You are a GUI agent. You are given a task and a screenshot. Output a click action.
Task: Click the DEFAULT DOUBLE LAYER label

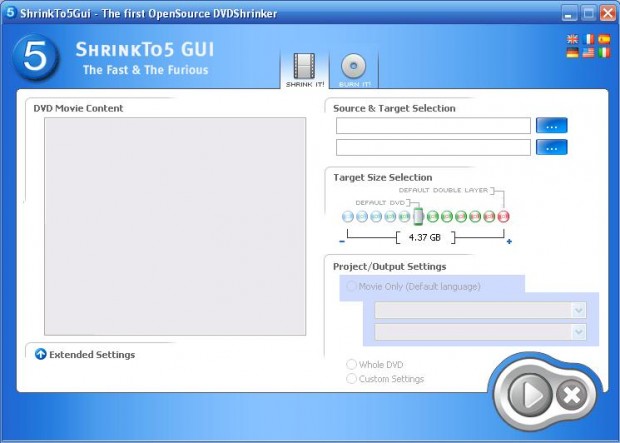point(443,190)
